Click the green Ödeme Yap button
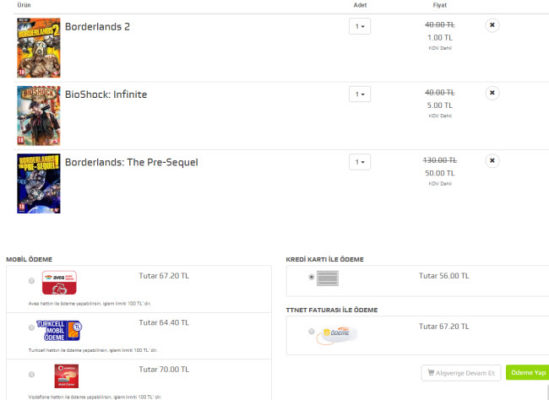Screen dimensions: 549x400 527,372
